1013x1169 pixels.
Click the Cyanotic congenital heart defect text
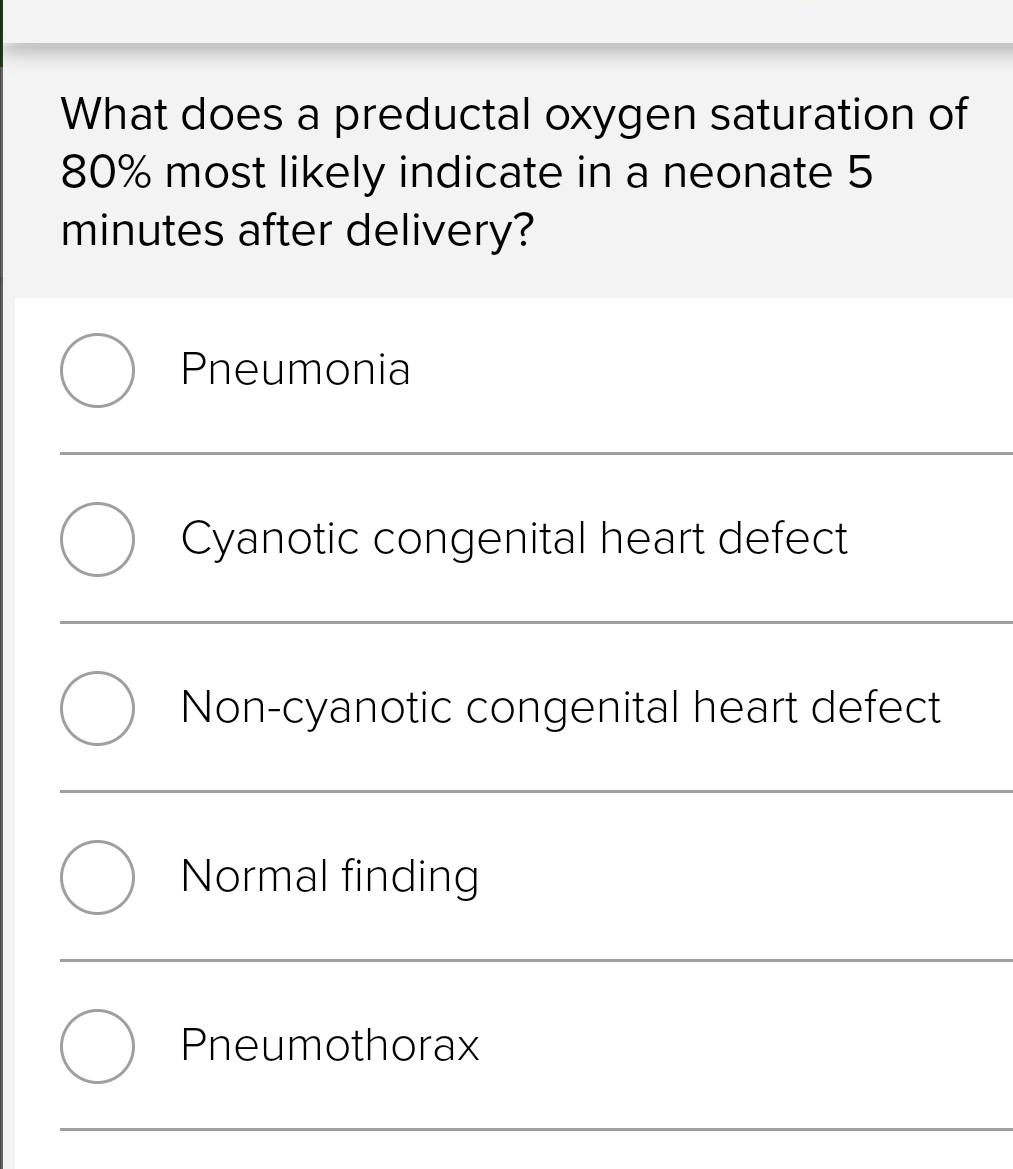pos(513,539)
